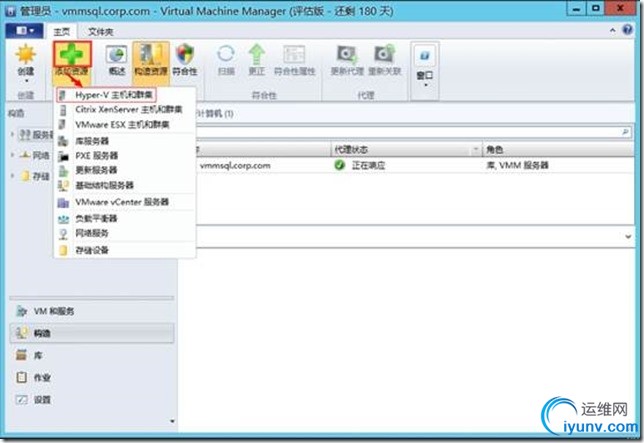Image resolution: width=644 pixels, height=443 pixels.
Task: Select PXE 服务器 in the dropdown menu
Action: pos(124,156)
